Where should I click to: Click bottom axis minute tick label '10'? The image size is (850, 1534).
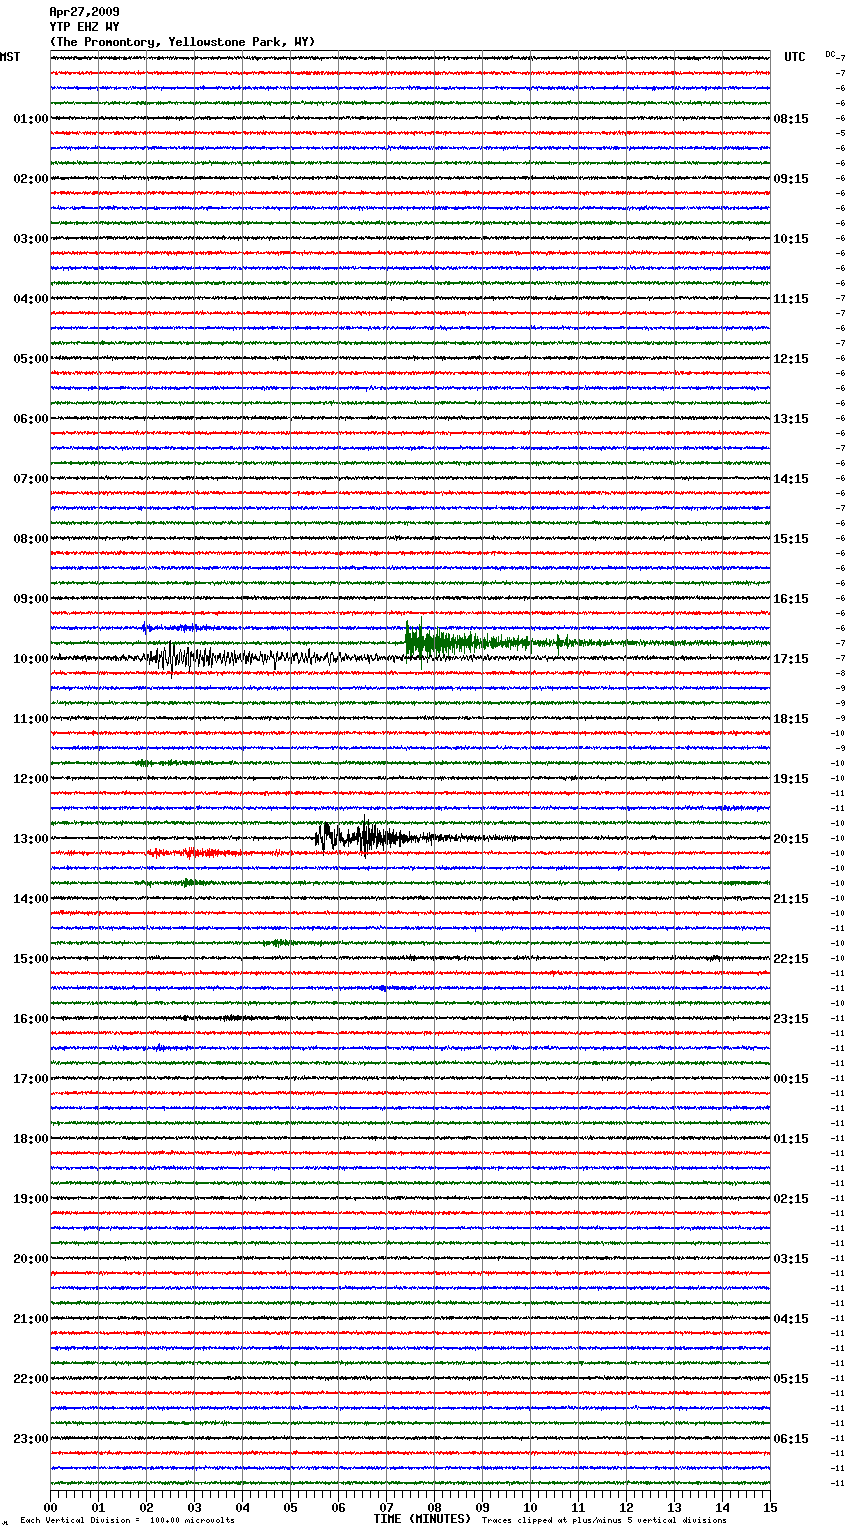[x=530, y=1507]
